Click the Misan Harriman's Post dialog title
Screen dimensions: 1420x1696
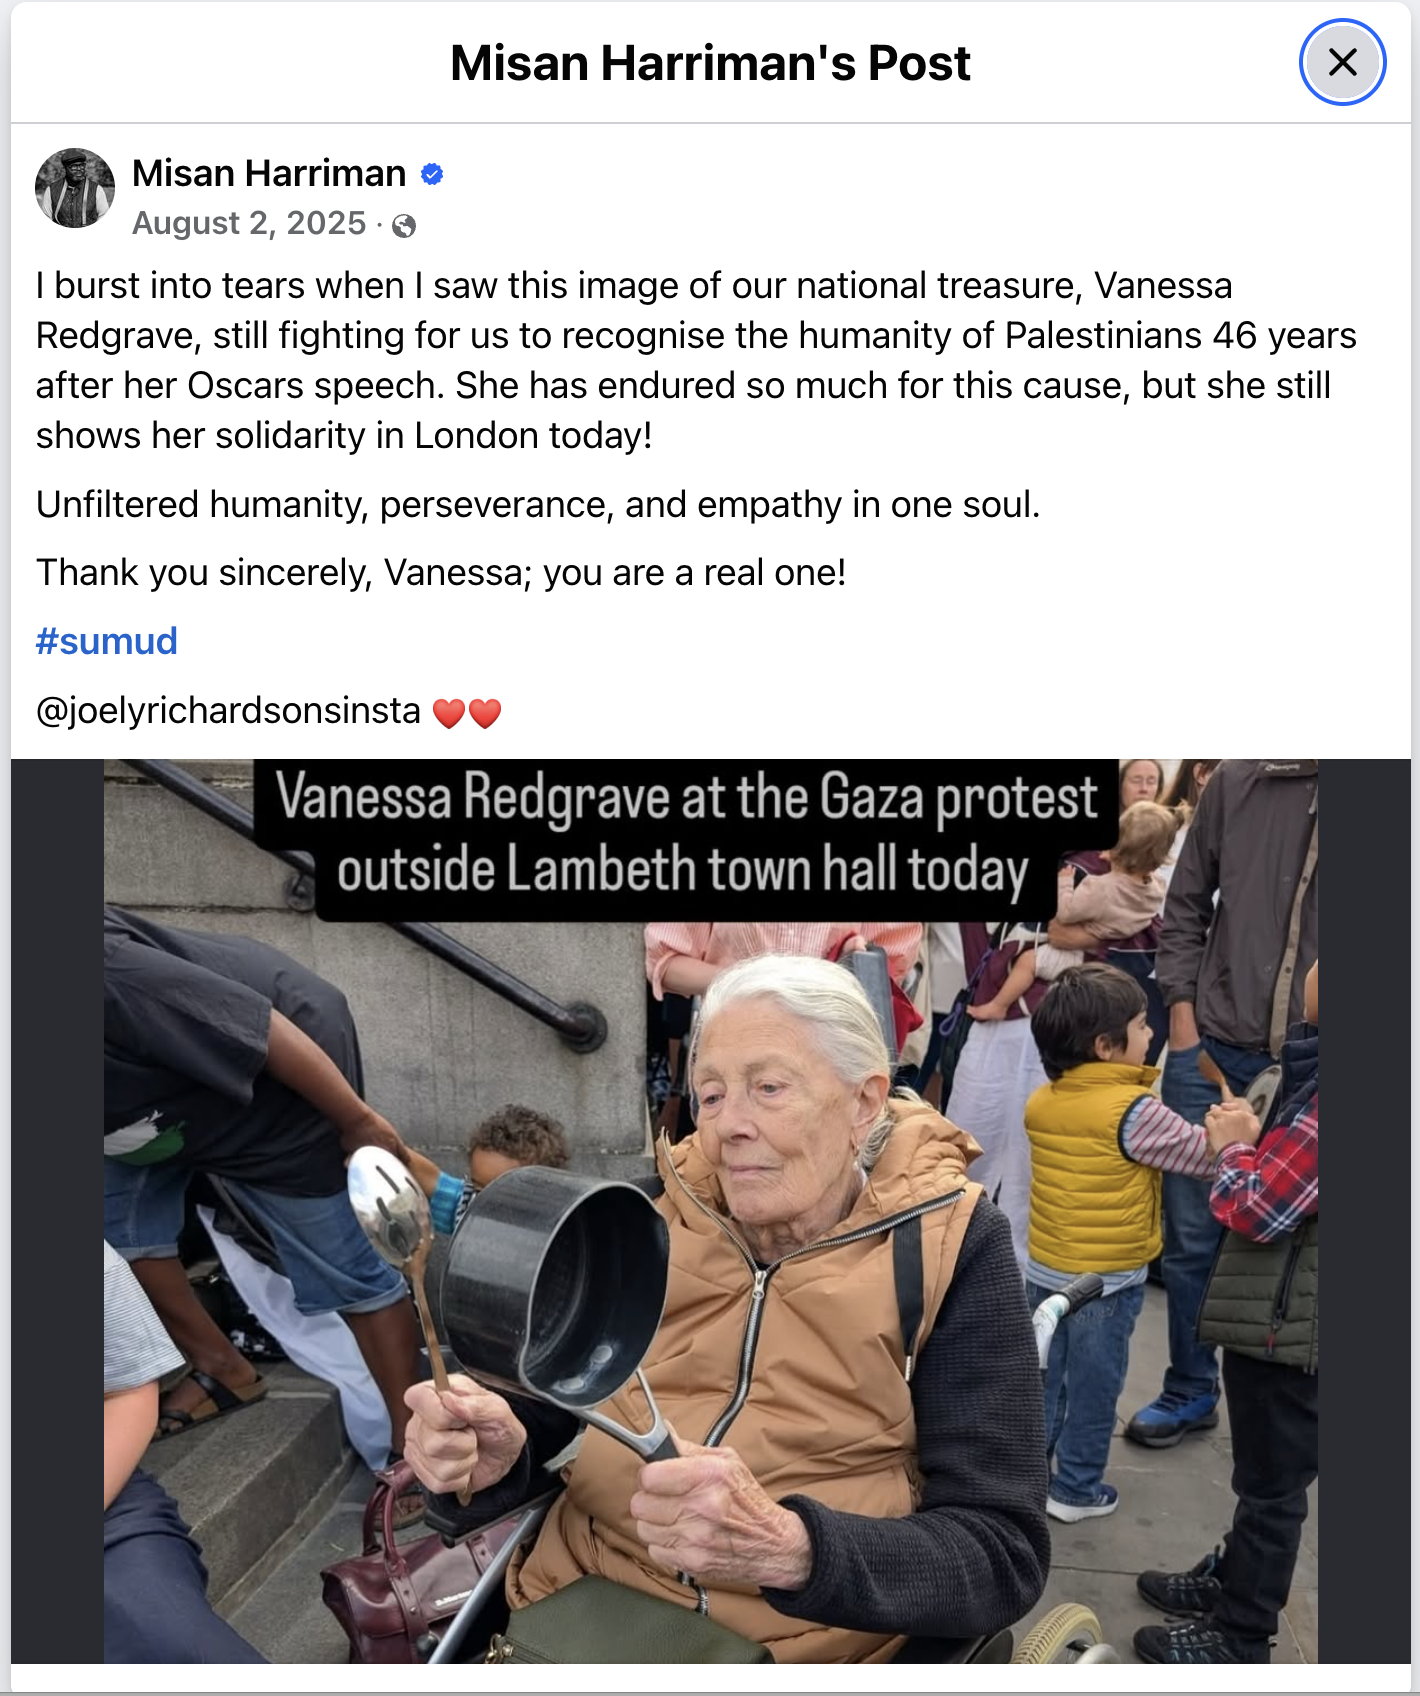point(710,63)
